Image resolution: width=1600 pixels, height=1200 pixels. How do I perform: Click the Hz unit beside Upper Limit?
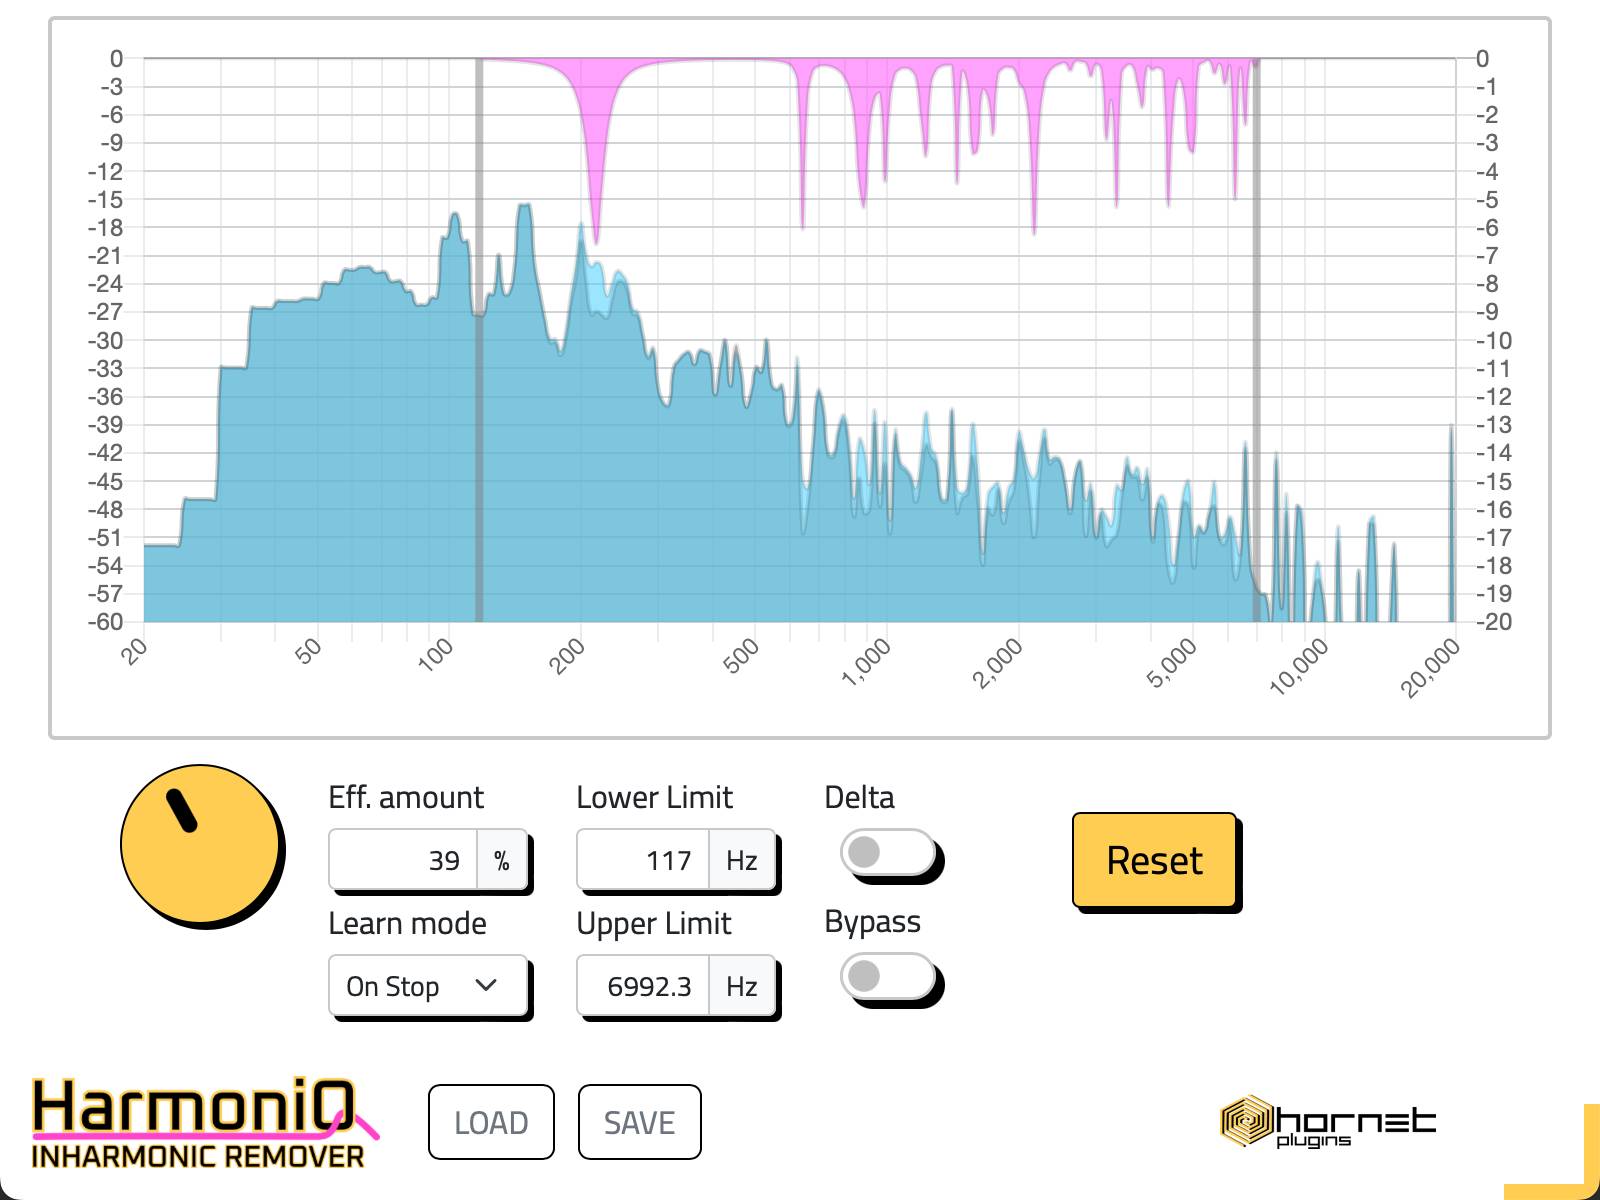point(741,986)
